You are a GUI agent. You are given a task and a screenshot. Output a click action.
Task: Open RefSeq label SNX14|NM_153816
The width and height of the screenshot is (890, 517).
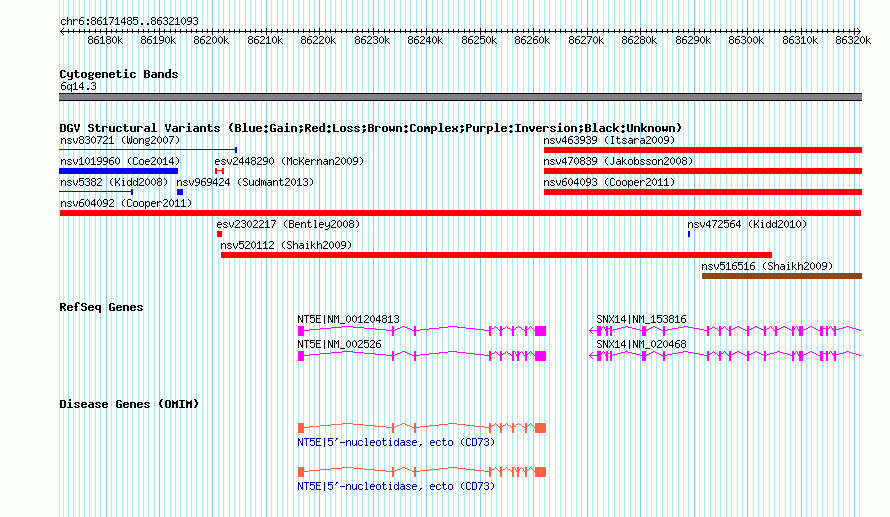pos(641,319)
